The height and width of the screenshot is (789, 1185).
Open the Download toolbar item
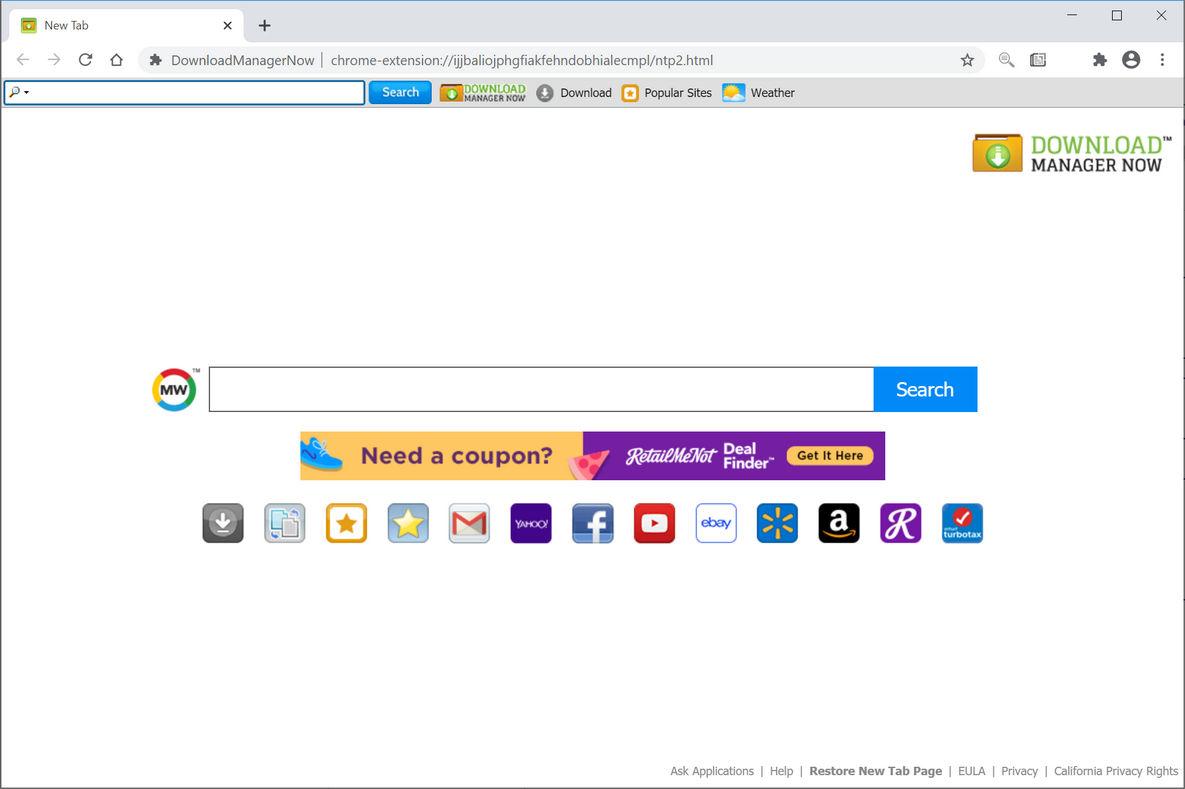click(574, 93)
